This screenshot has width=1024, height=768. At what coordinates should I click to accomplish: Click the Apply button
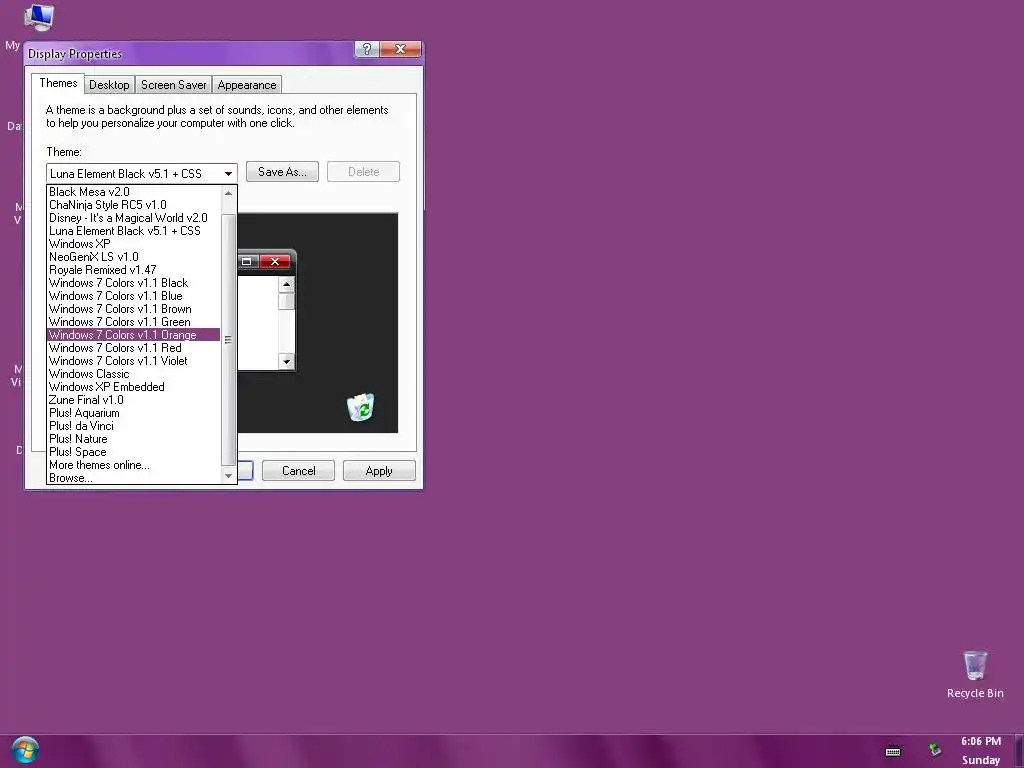[x=379, y=471]
